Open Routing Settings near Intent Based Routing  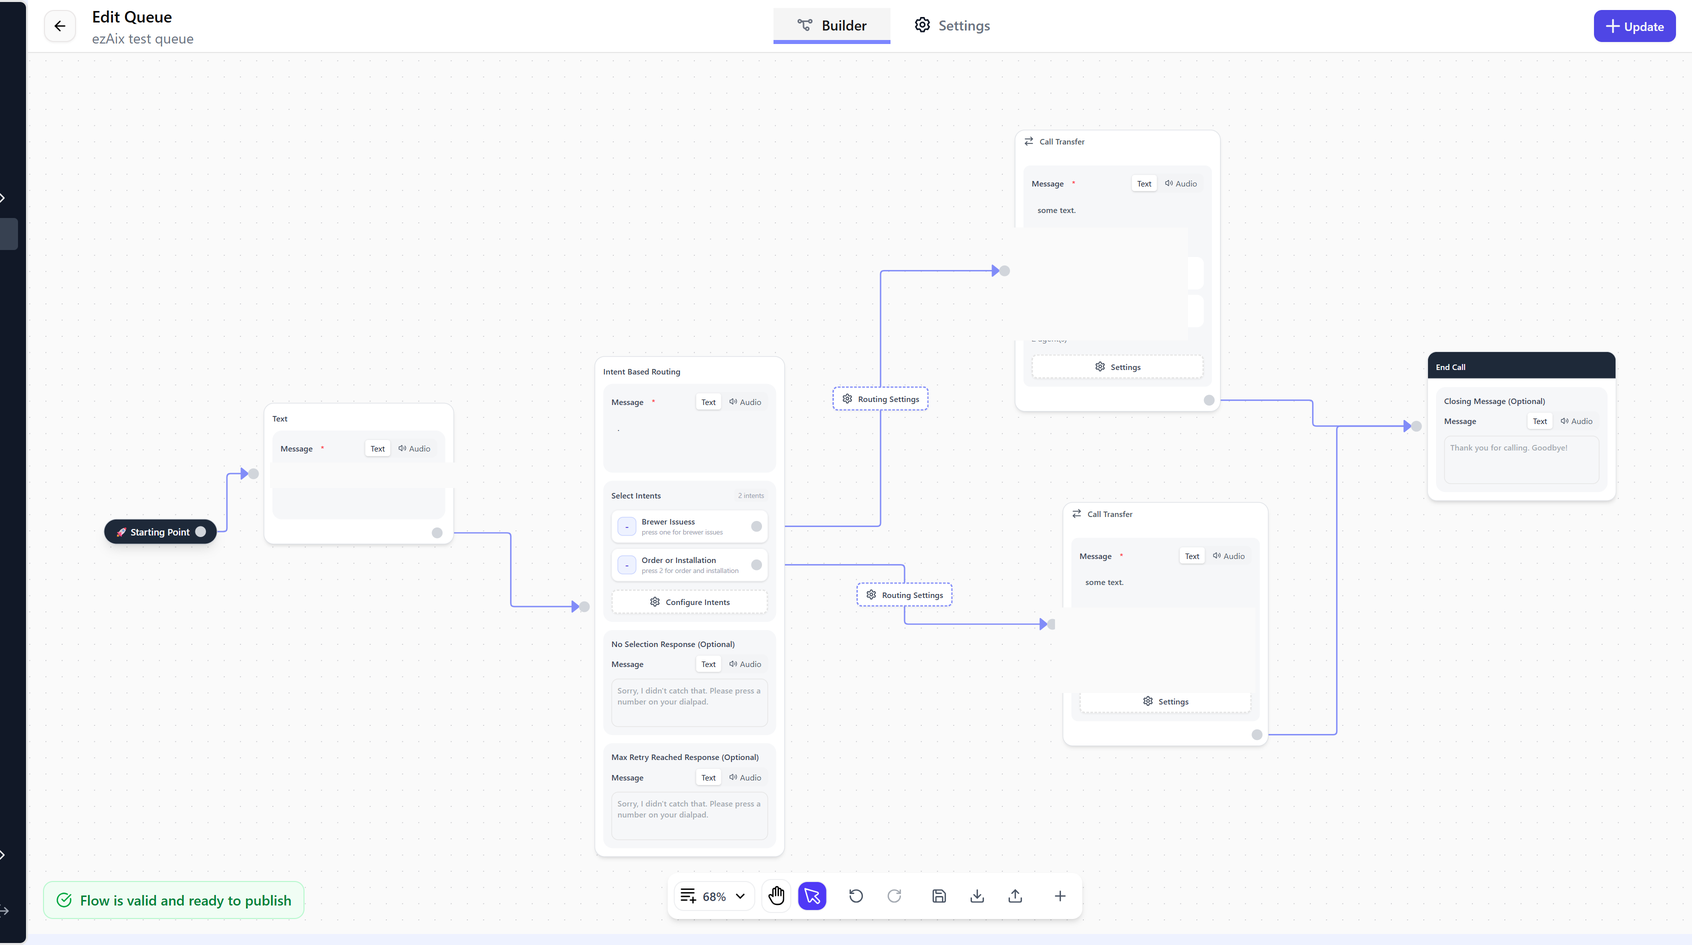[880, 398]
